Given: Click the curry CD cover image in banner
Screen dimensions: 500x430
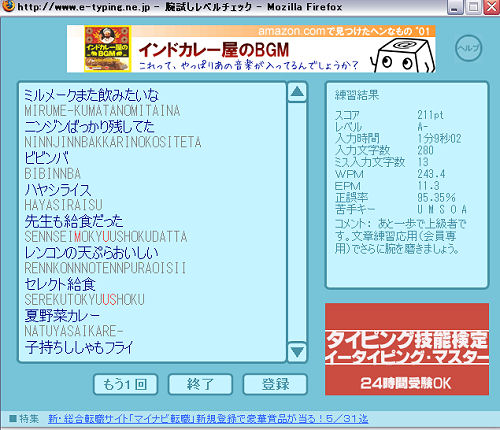Looking at the screenshot, I should 107,49.
